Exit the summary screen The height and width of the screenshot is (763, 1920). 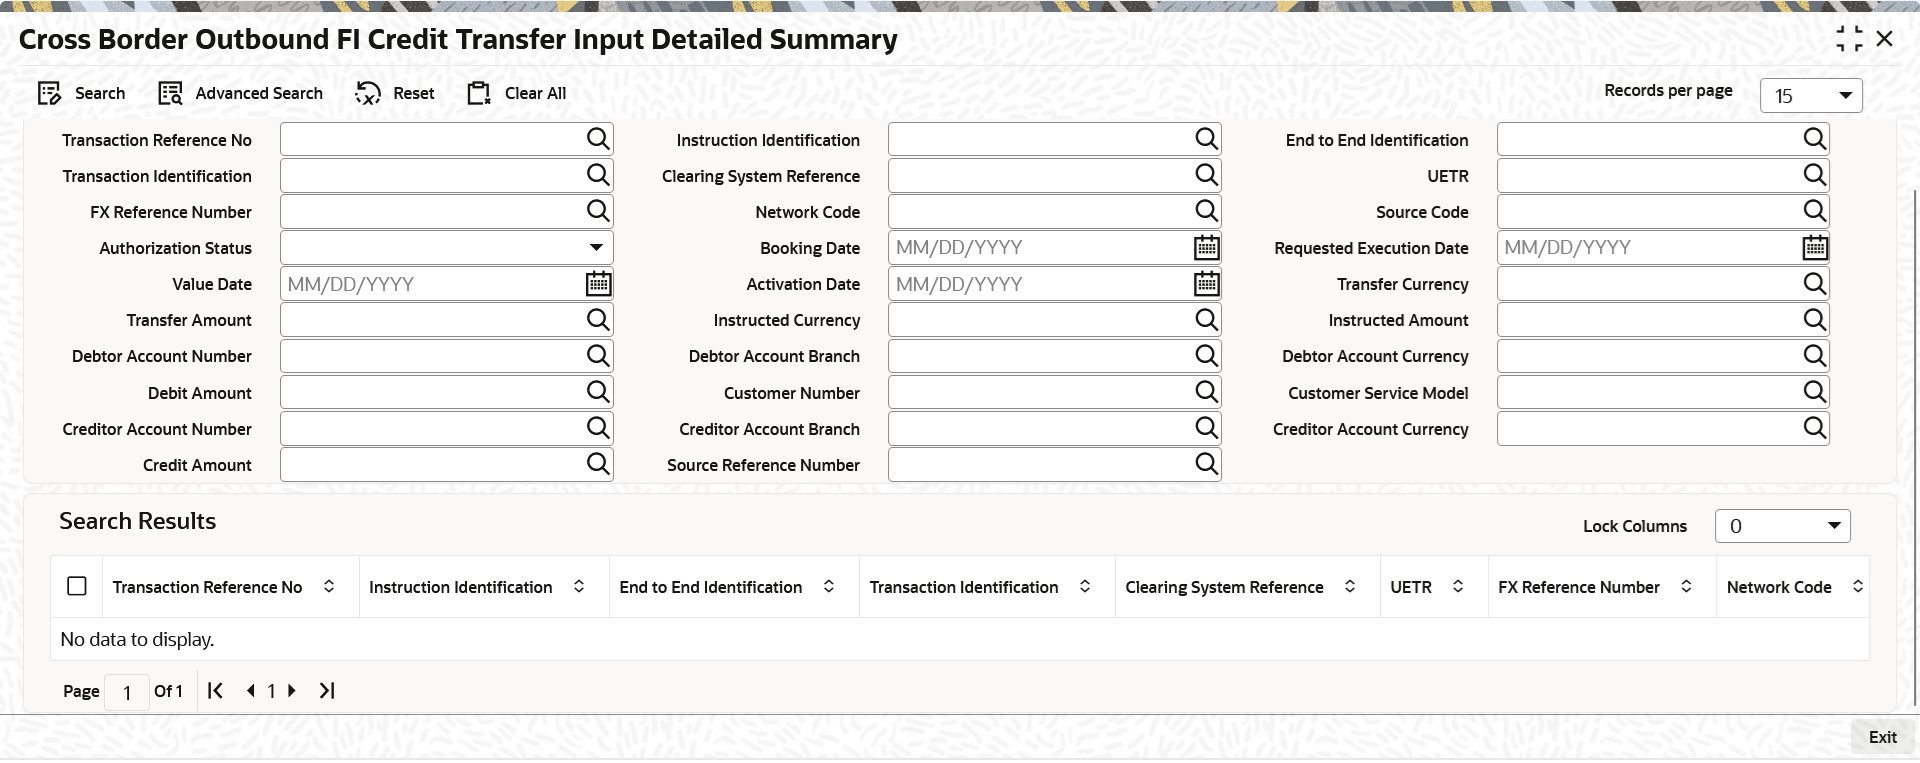tap(1882, 737)
